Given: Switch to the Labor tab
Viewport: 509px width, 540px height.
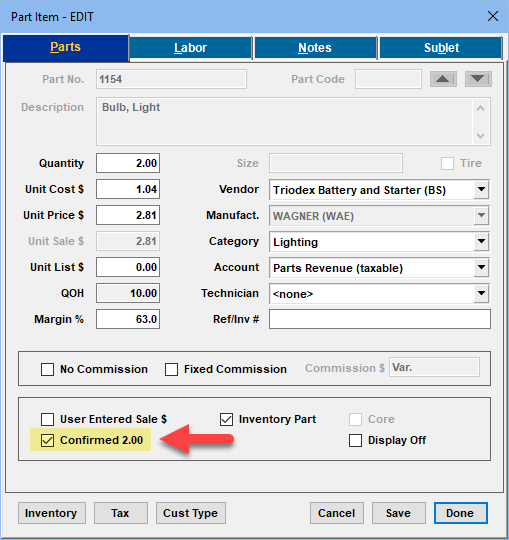Looking at the screenshot, I should [190, 48].
